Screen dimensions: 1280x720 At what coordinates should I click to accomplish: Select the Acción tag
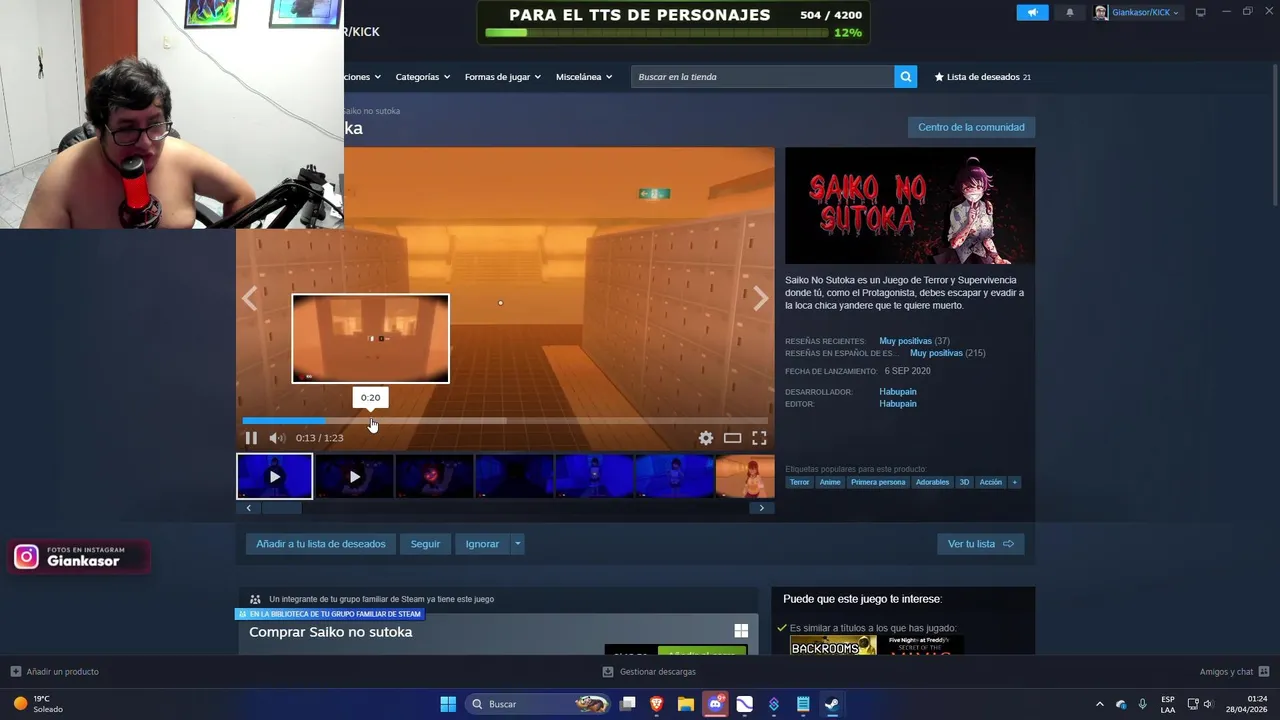click(x=990, y=482)
